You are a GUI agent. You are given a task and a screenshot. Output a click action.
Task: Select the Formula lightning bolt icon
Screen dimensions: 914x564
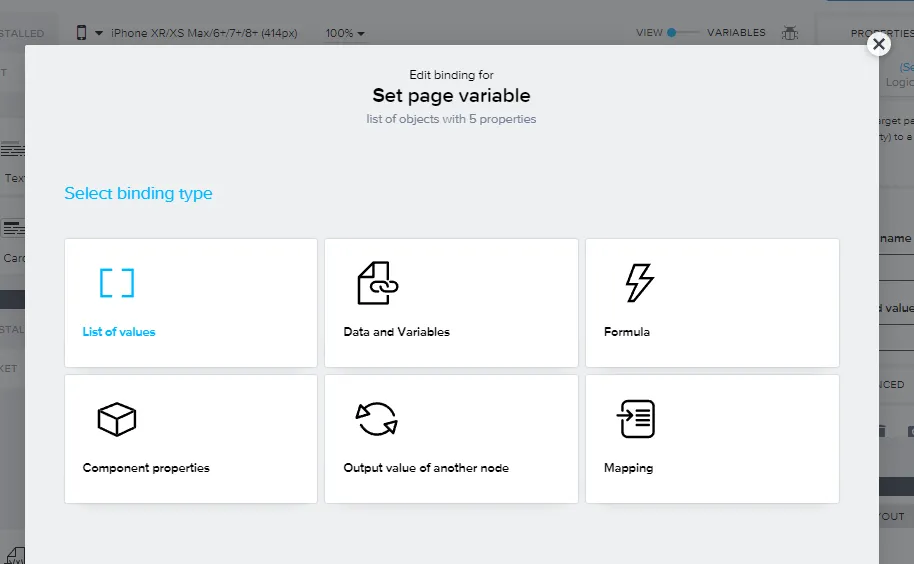(638, 283)
